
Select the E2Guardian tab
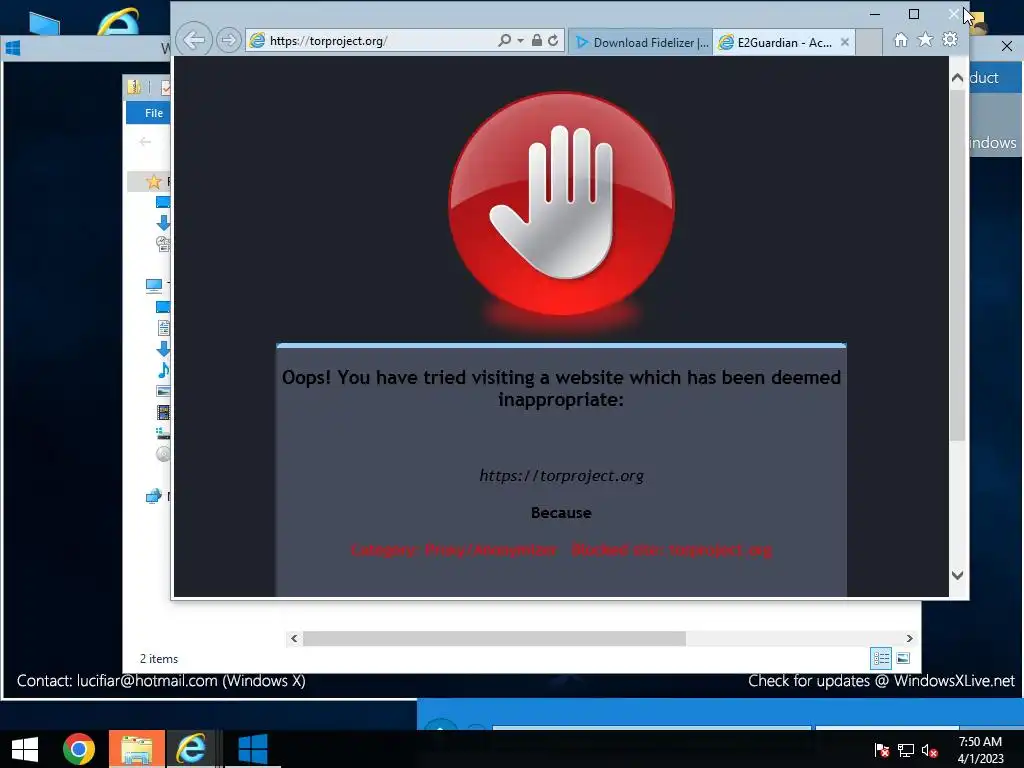(x=775, y=42)
